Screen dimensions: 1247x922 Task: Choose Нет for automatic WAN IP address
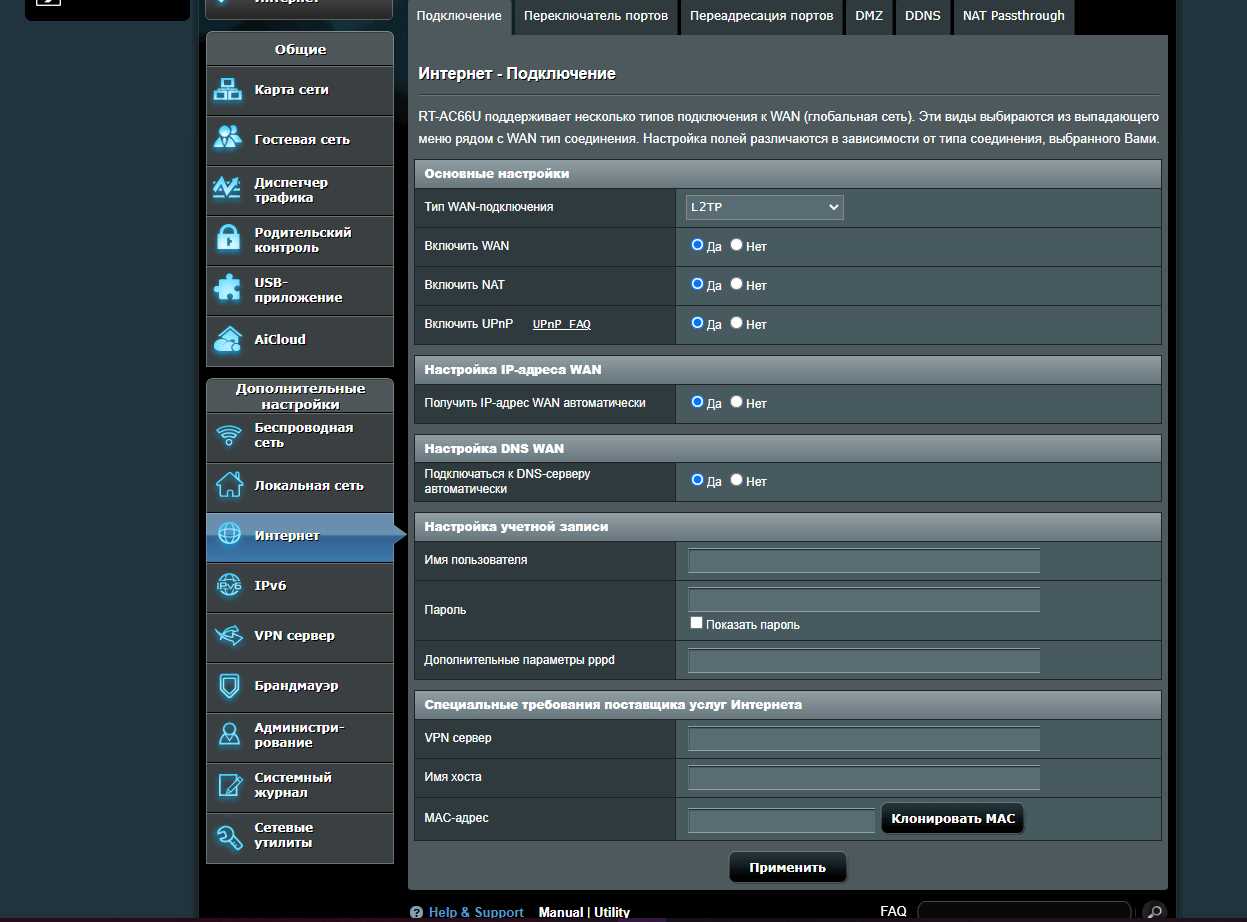point(737,402)
